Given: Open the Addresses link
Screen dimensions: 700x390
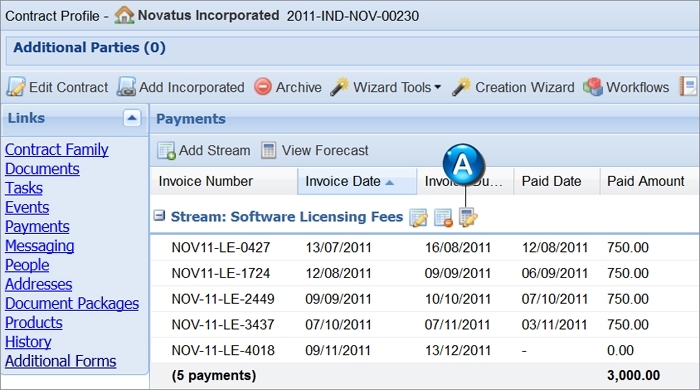Looking at the screenshot, I should click(x=38, y=284).
